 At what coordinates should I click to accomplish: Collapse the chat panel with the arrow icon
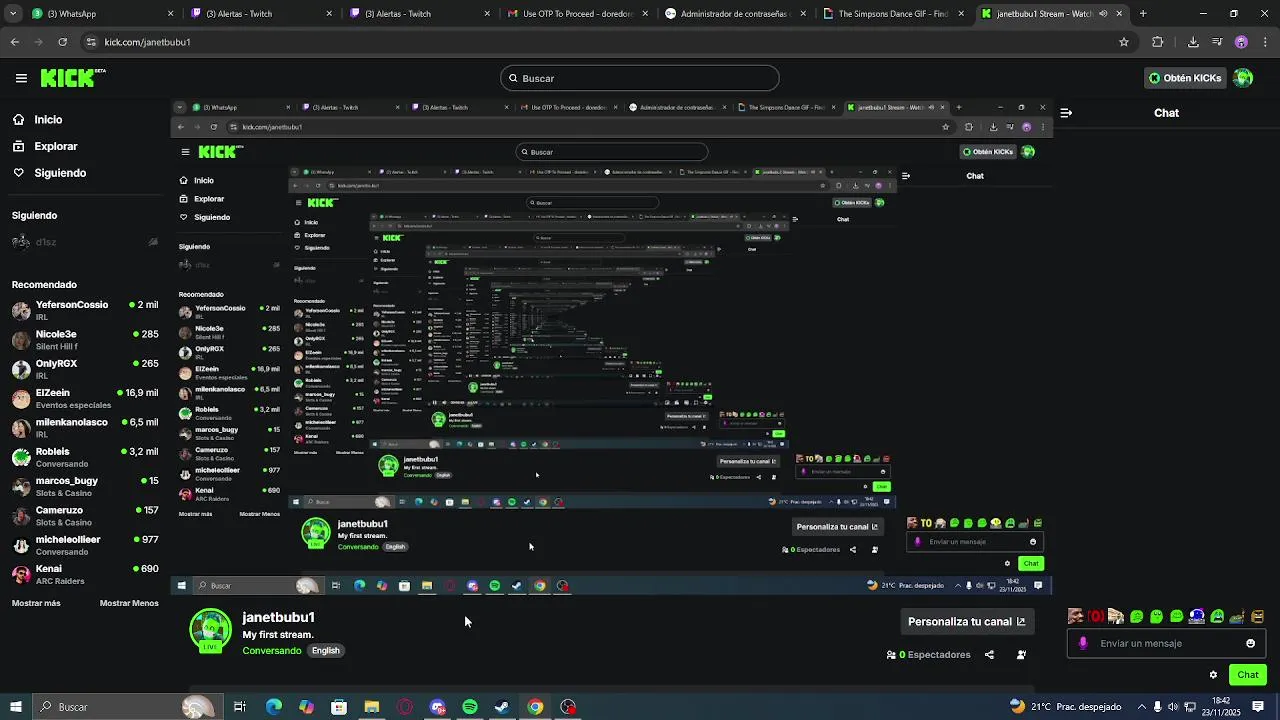pos(1066,113)
